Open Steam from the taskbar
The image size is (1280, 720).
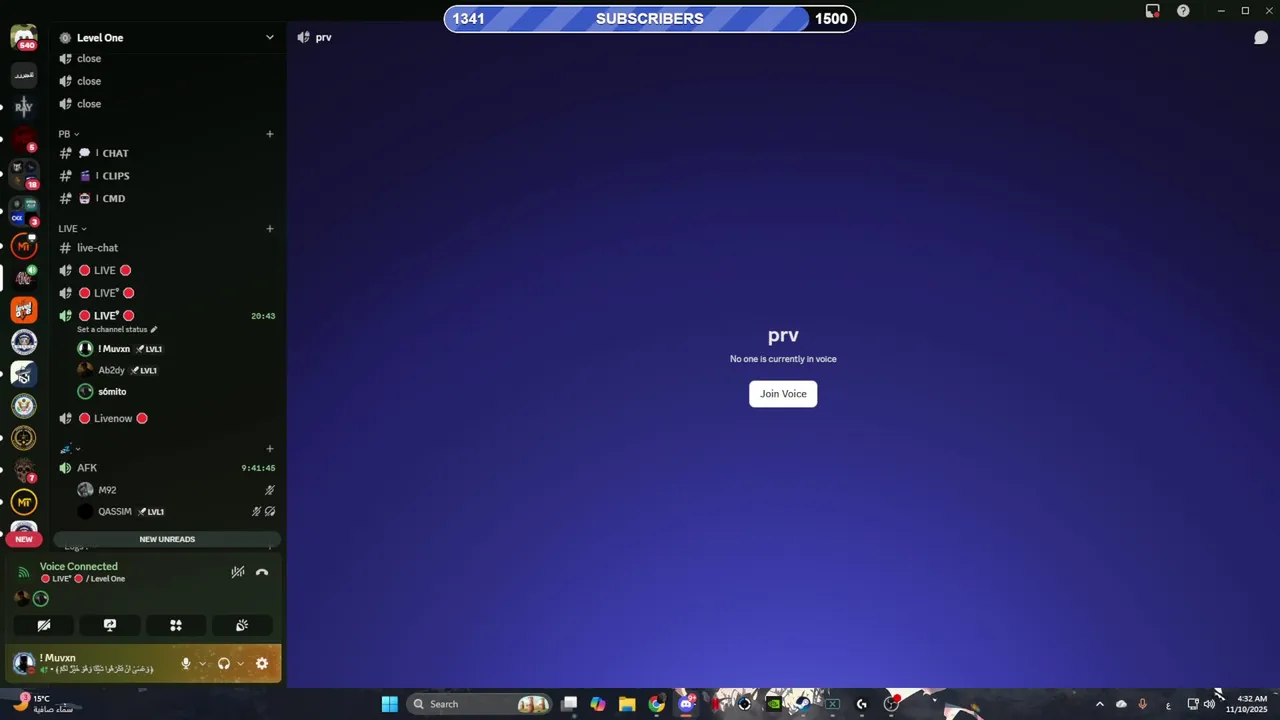[x=803, y=704]
